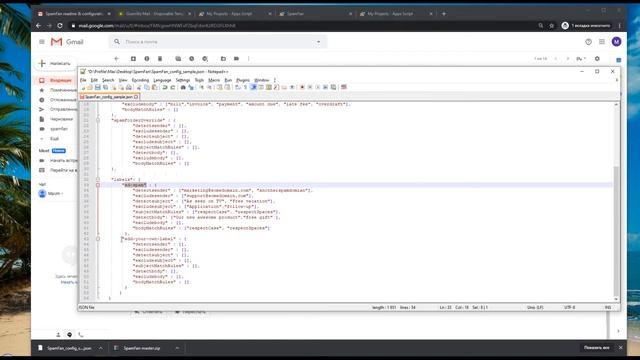The image size is (640, 360).
Task: Open Gmail settings gear icon
Action: click(597, 59)
